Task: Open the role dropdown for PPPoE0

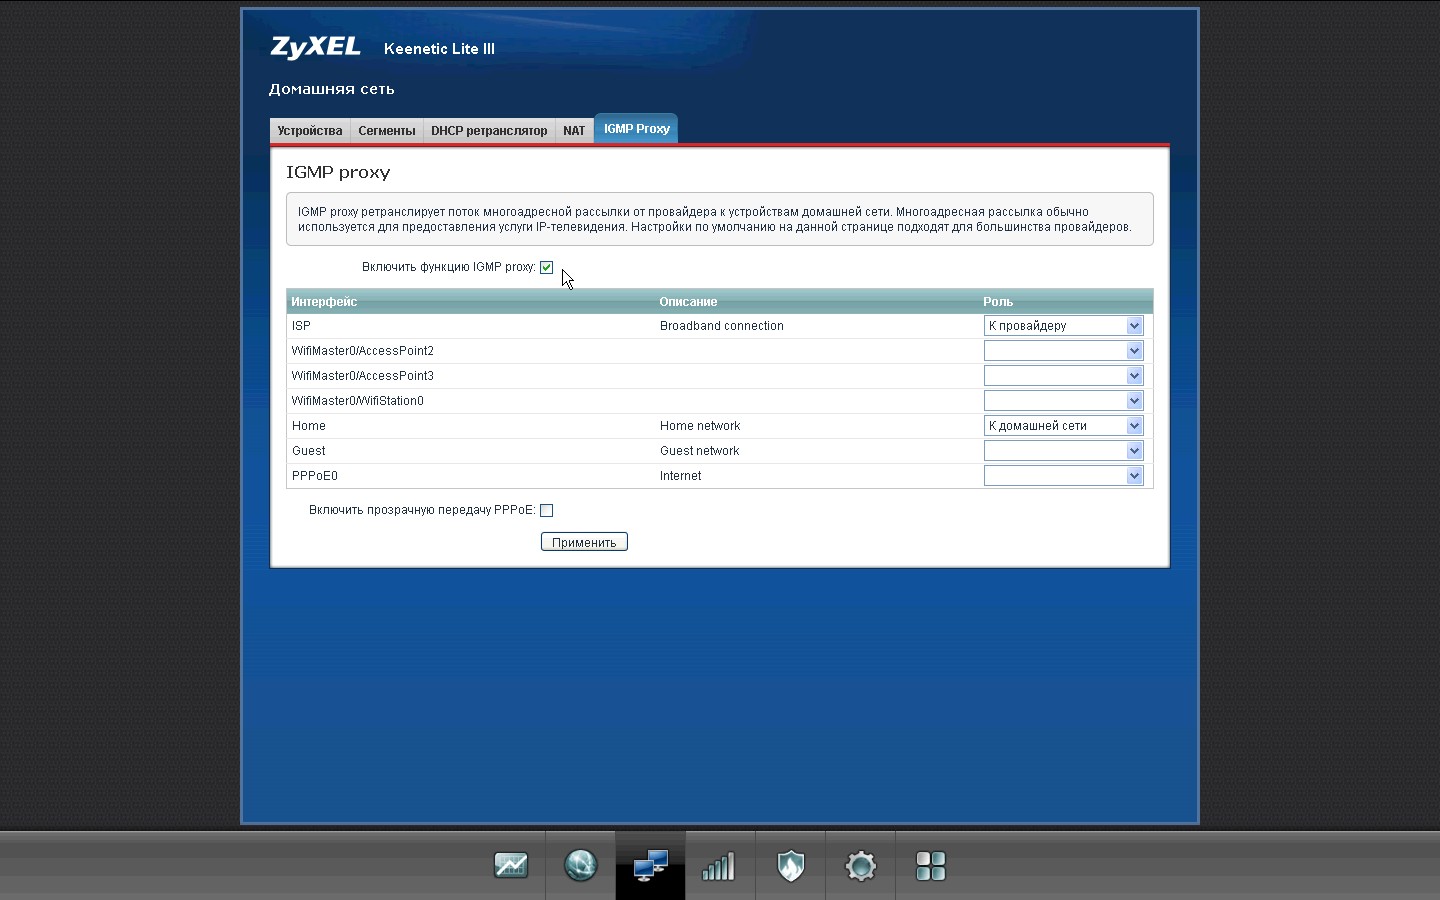Action: click(1063, 476)
